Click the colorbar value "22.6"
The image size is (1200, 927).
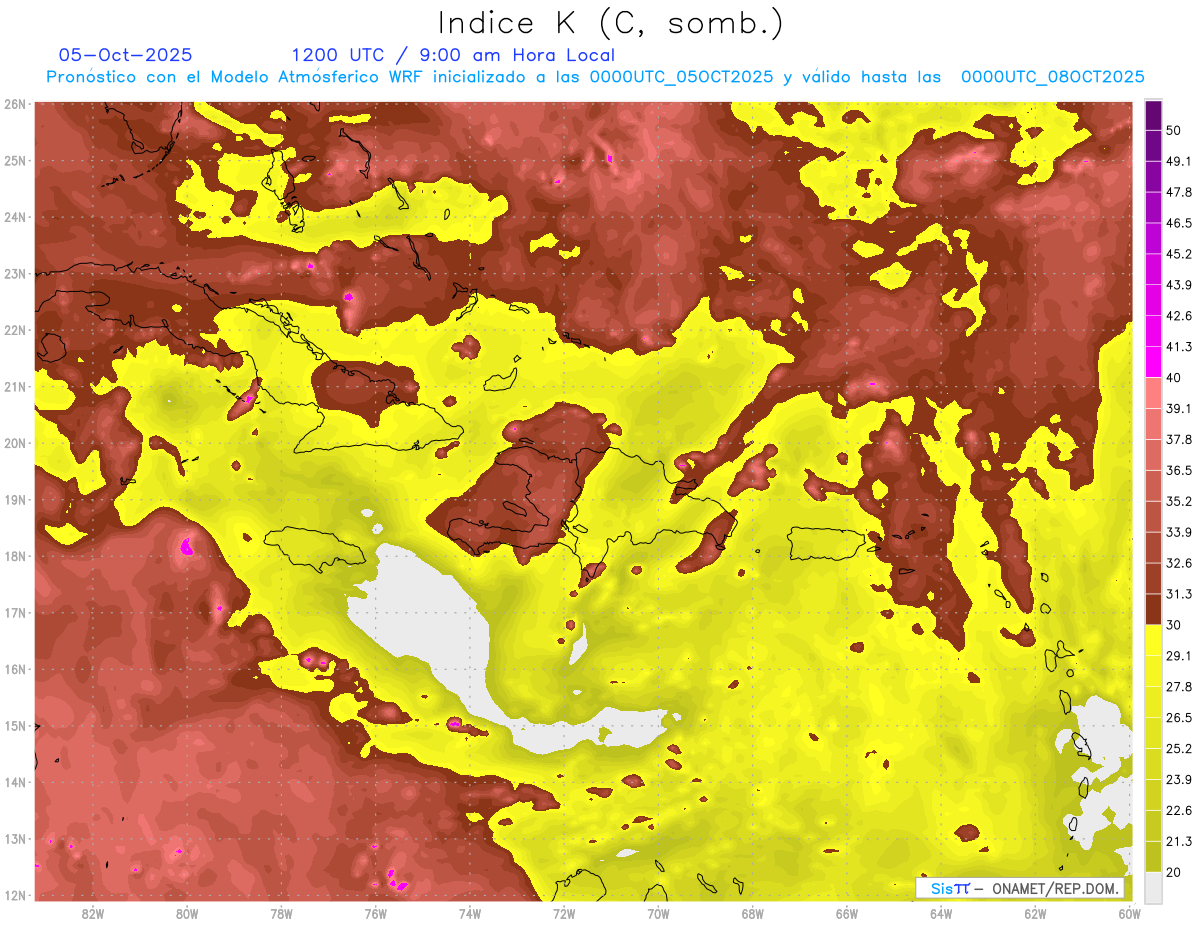point(1178,811)
